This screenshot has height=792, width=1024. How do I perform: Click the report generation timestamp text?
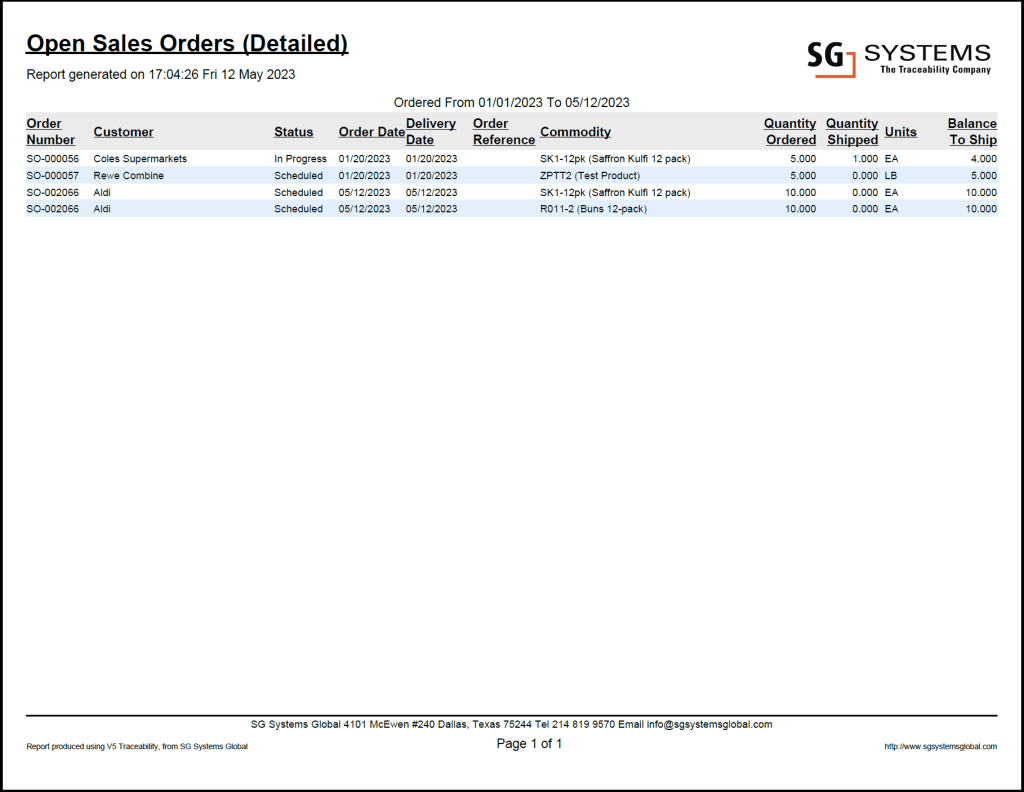(160, 74)
